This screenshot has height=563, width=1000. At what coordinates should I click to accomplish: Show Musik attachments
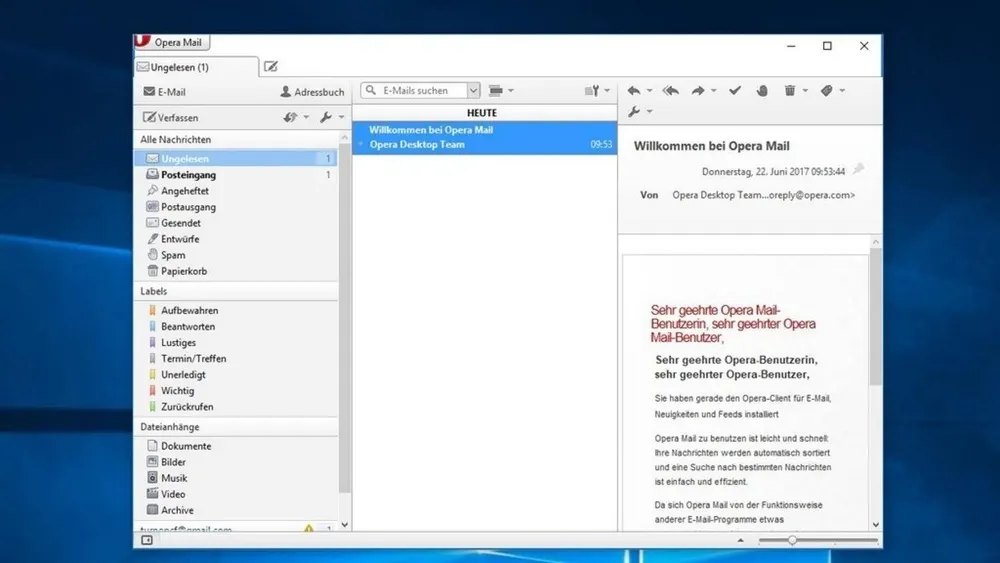[236, 478]
